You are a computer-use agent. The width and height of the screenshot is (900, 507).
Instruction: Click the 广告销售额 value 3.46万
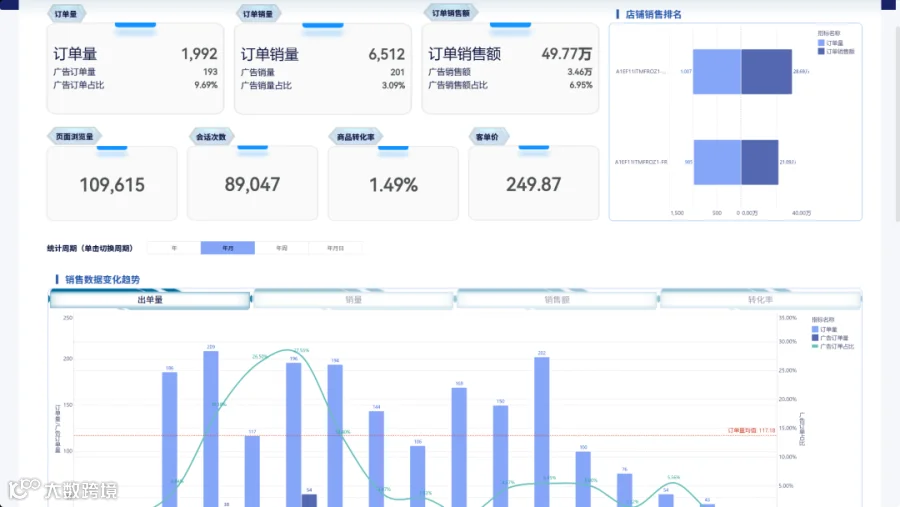(x=580, y=72)
